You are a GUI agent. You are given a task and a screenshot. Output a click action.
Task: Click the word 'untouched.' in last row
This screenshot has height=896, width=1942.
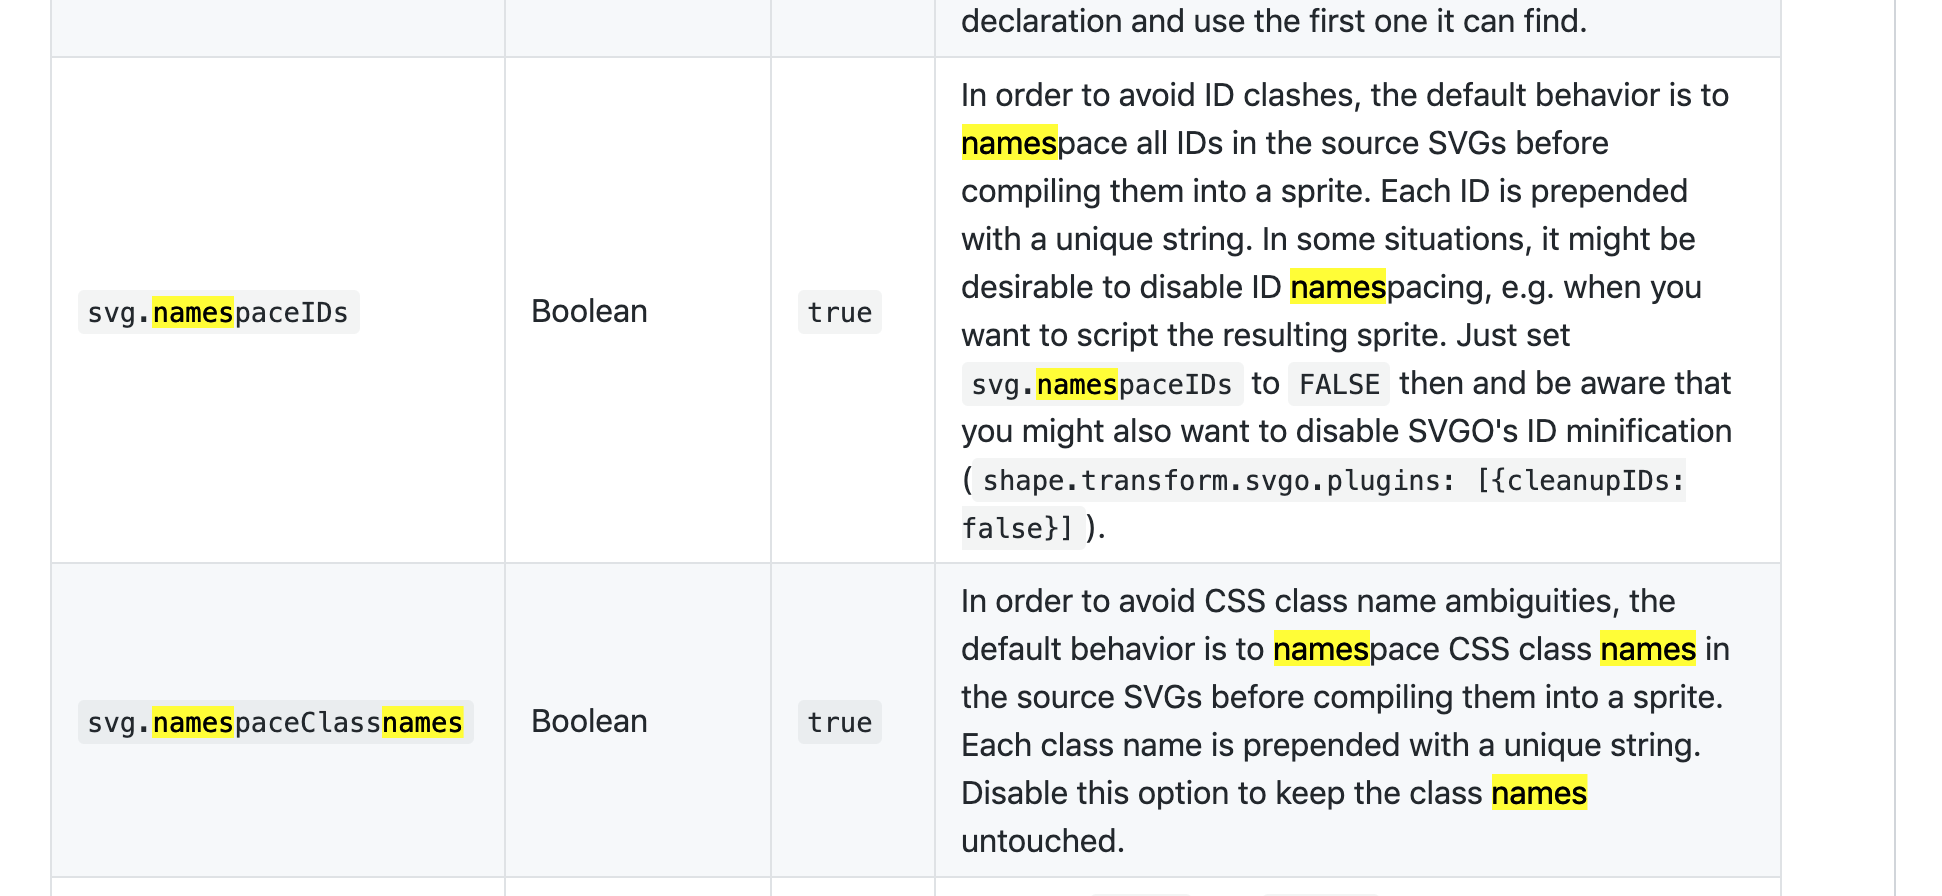point(1043,841)
